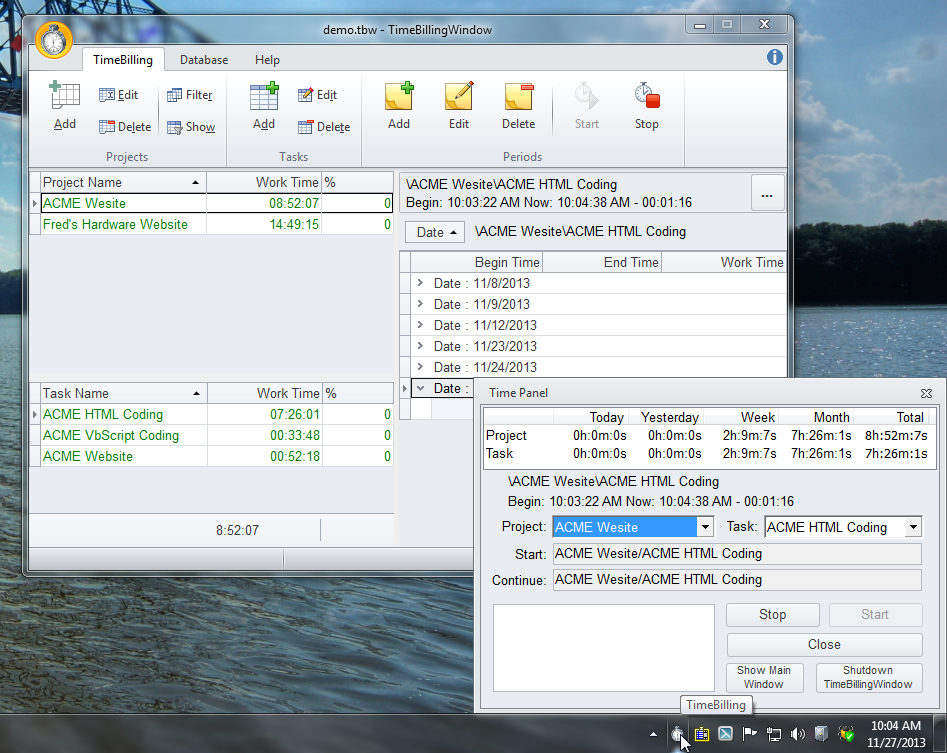Open the Filter projects tool
This screenshot has width=947, height=753.
click(189, 95)
